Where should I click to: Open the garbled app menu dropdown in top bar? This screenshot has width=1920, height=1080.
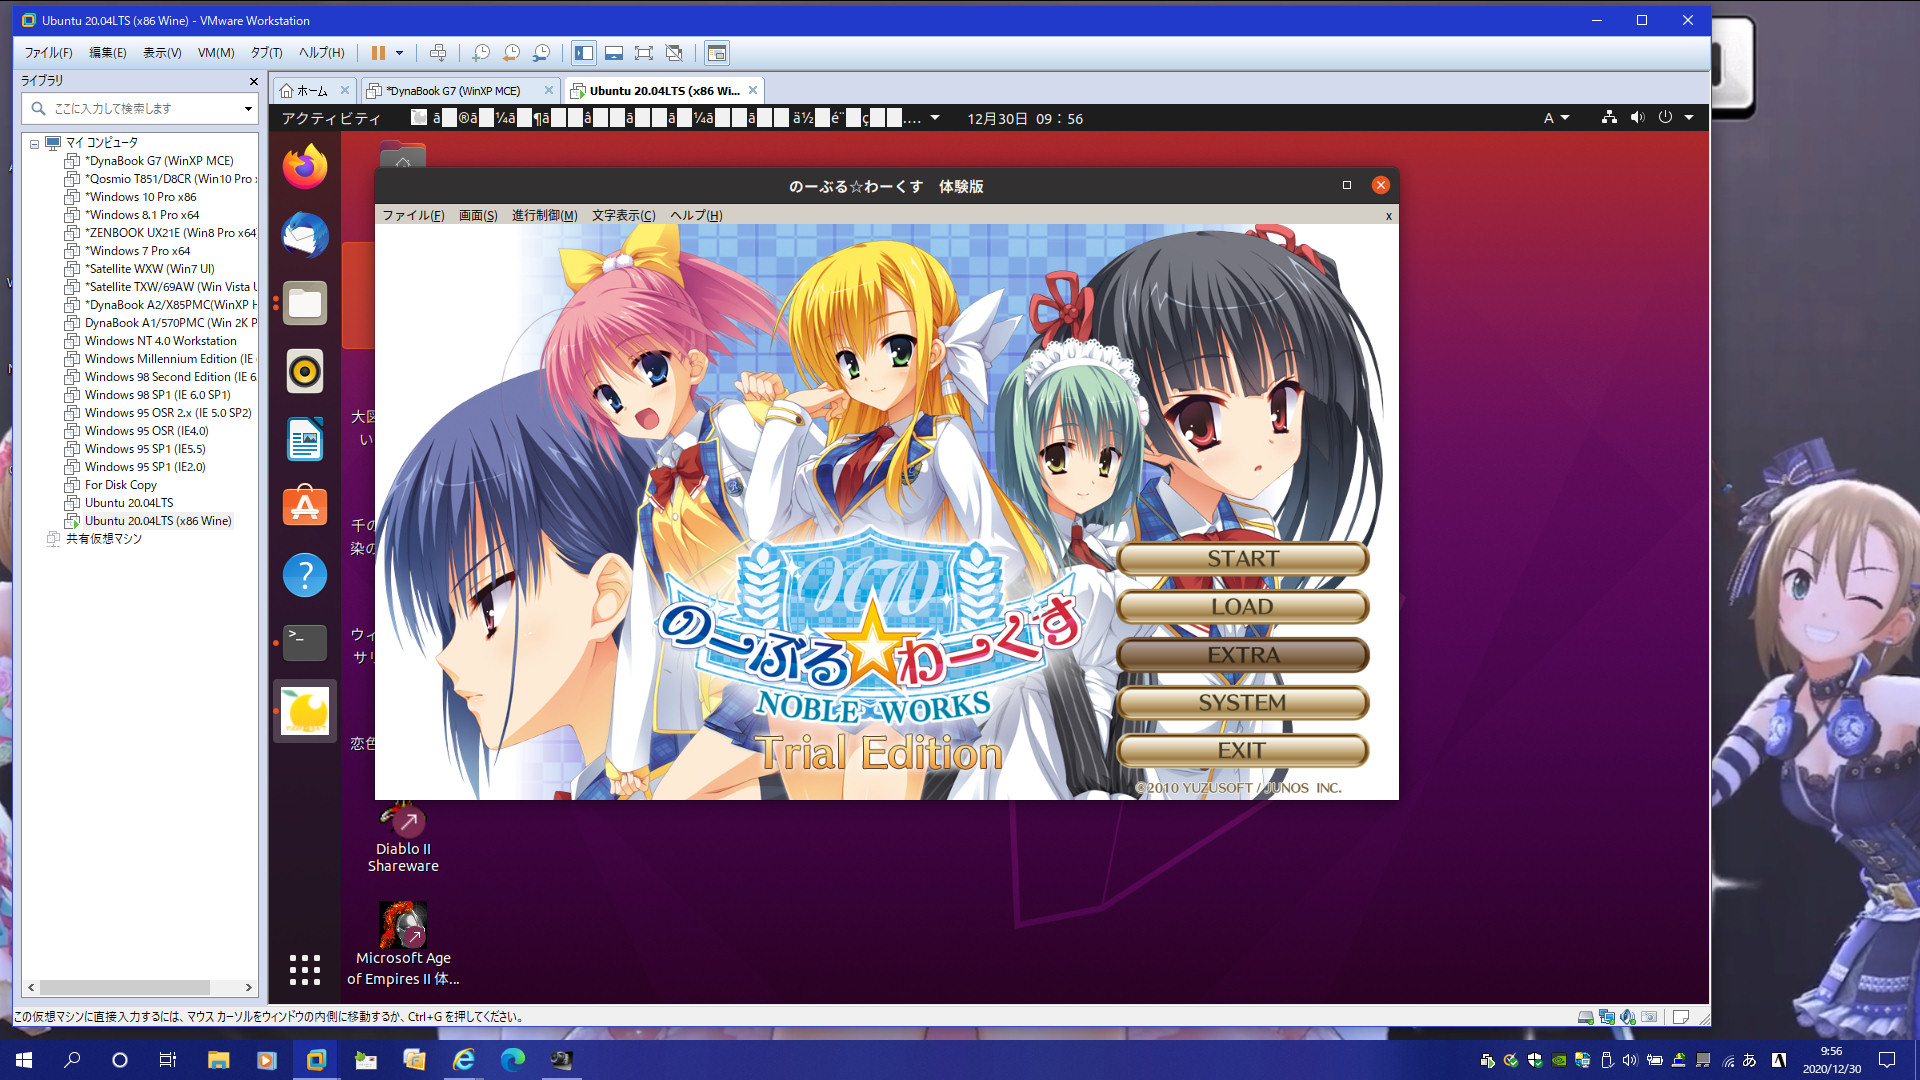coord(934,118)
